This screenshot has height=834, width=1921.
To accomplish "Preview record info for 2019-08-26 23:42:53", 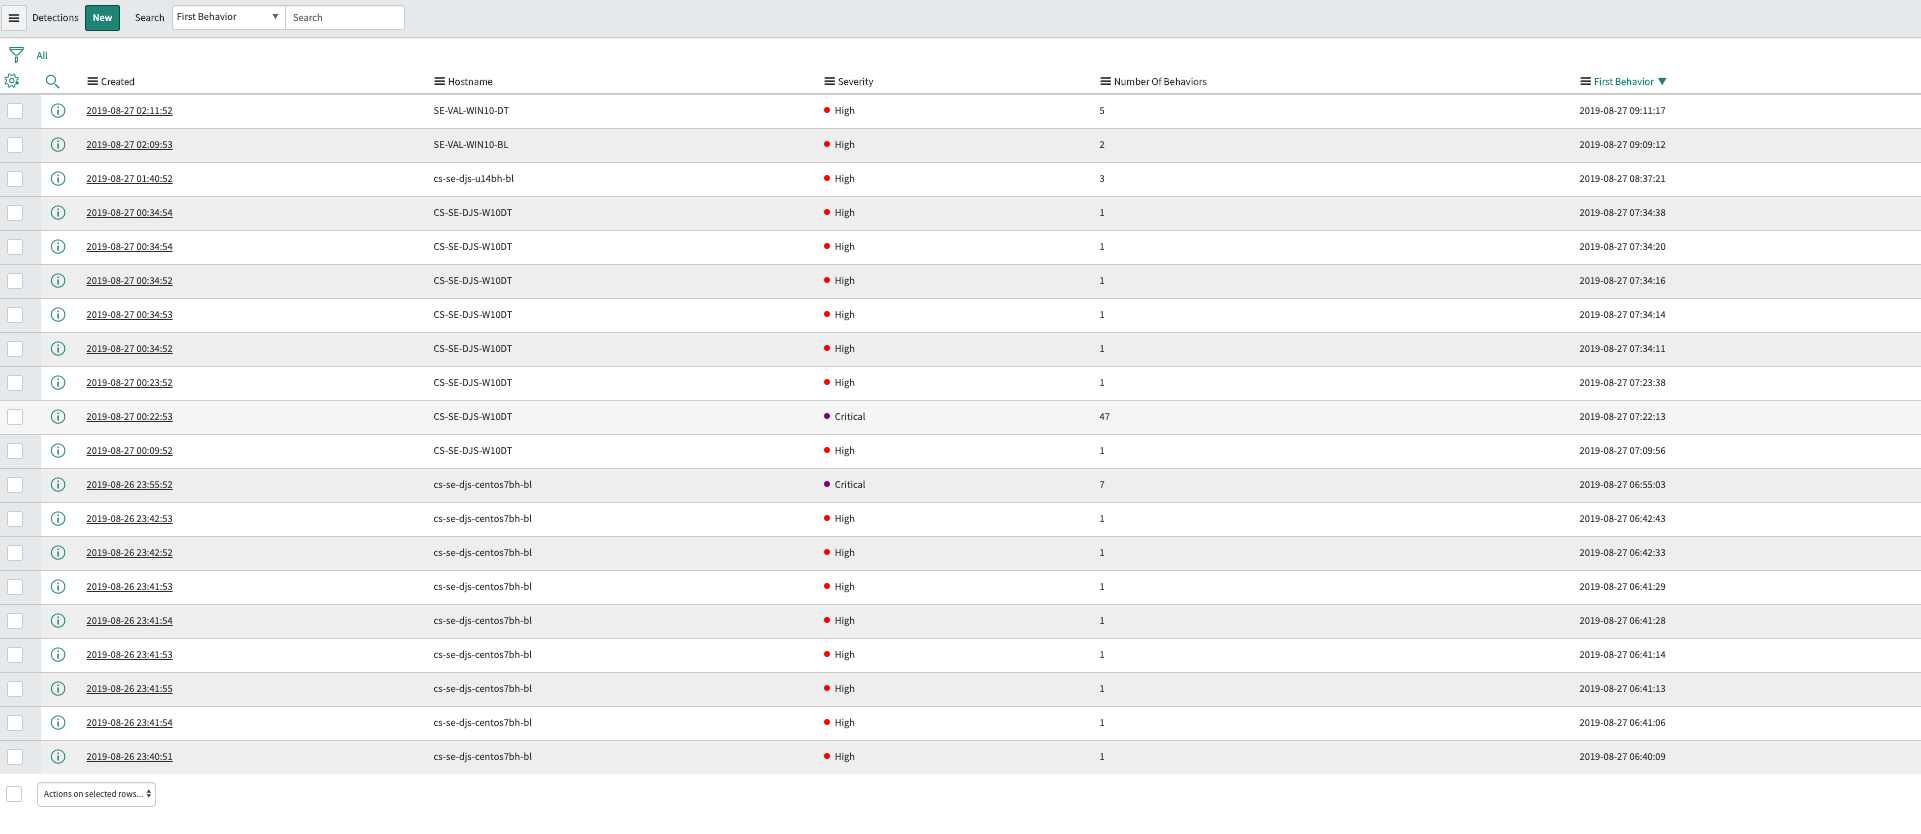I will pyautogui.click(x=58, y=519).
